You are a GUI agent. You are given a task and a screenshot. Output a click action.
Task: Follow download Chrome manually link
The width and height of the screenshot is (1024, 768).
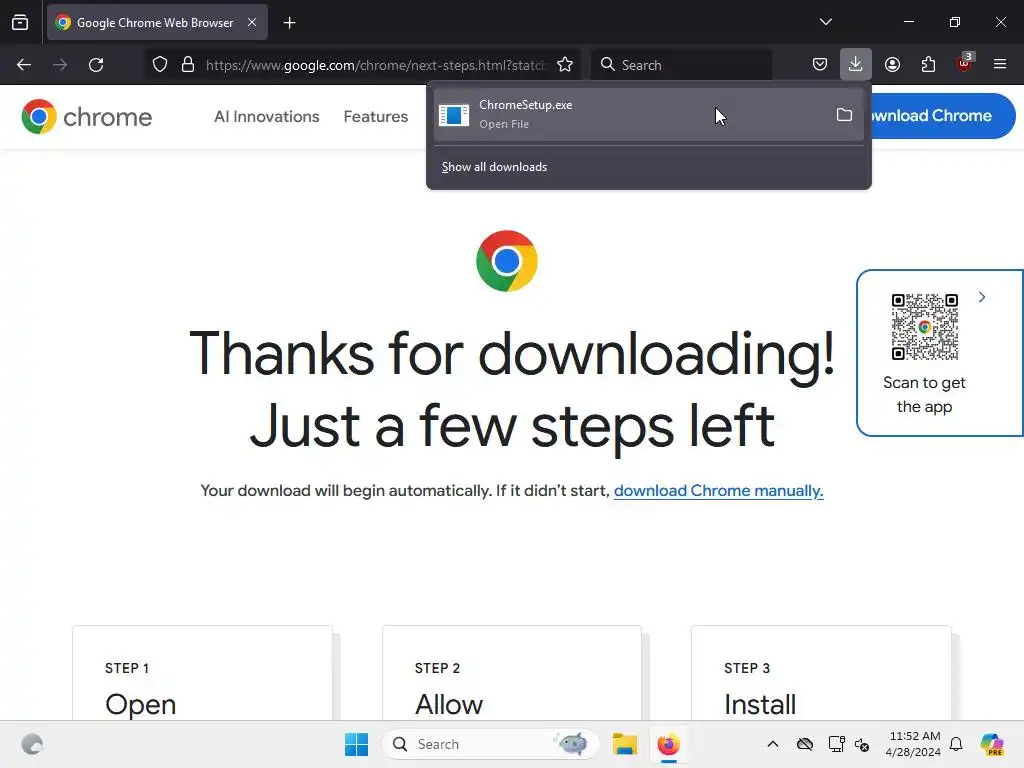click(x=718, y=490)
